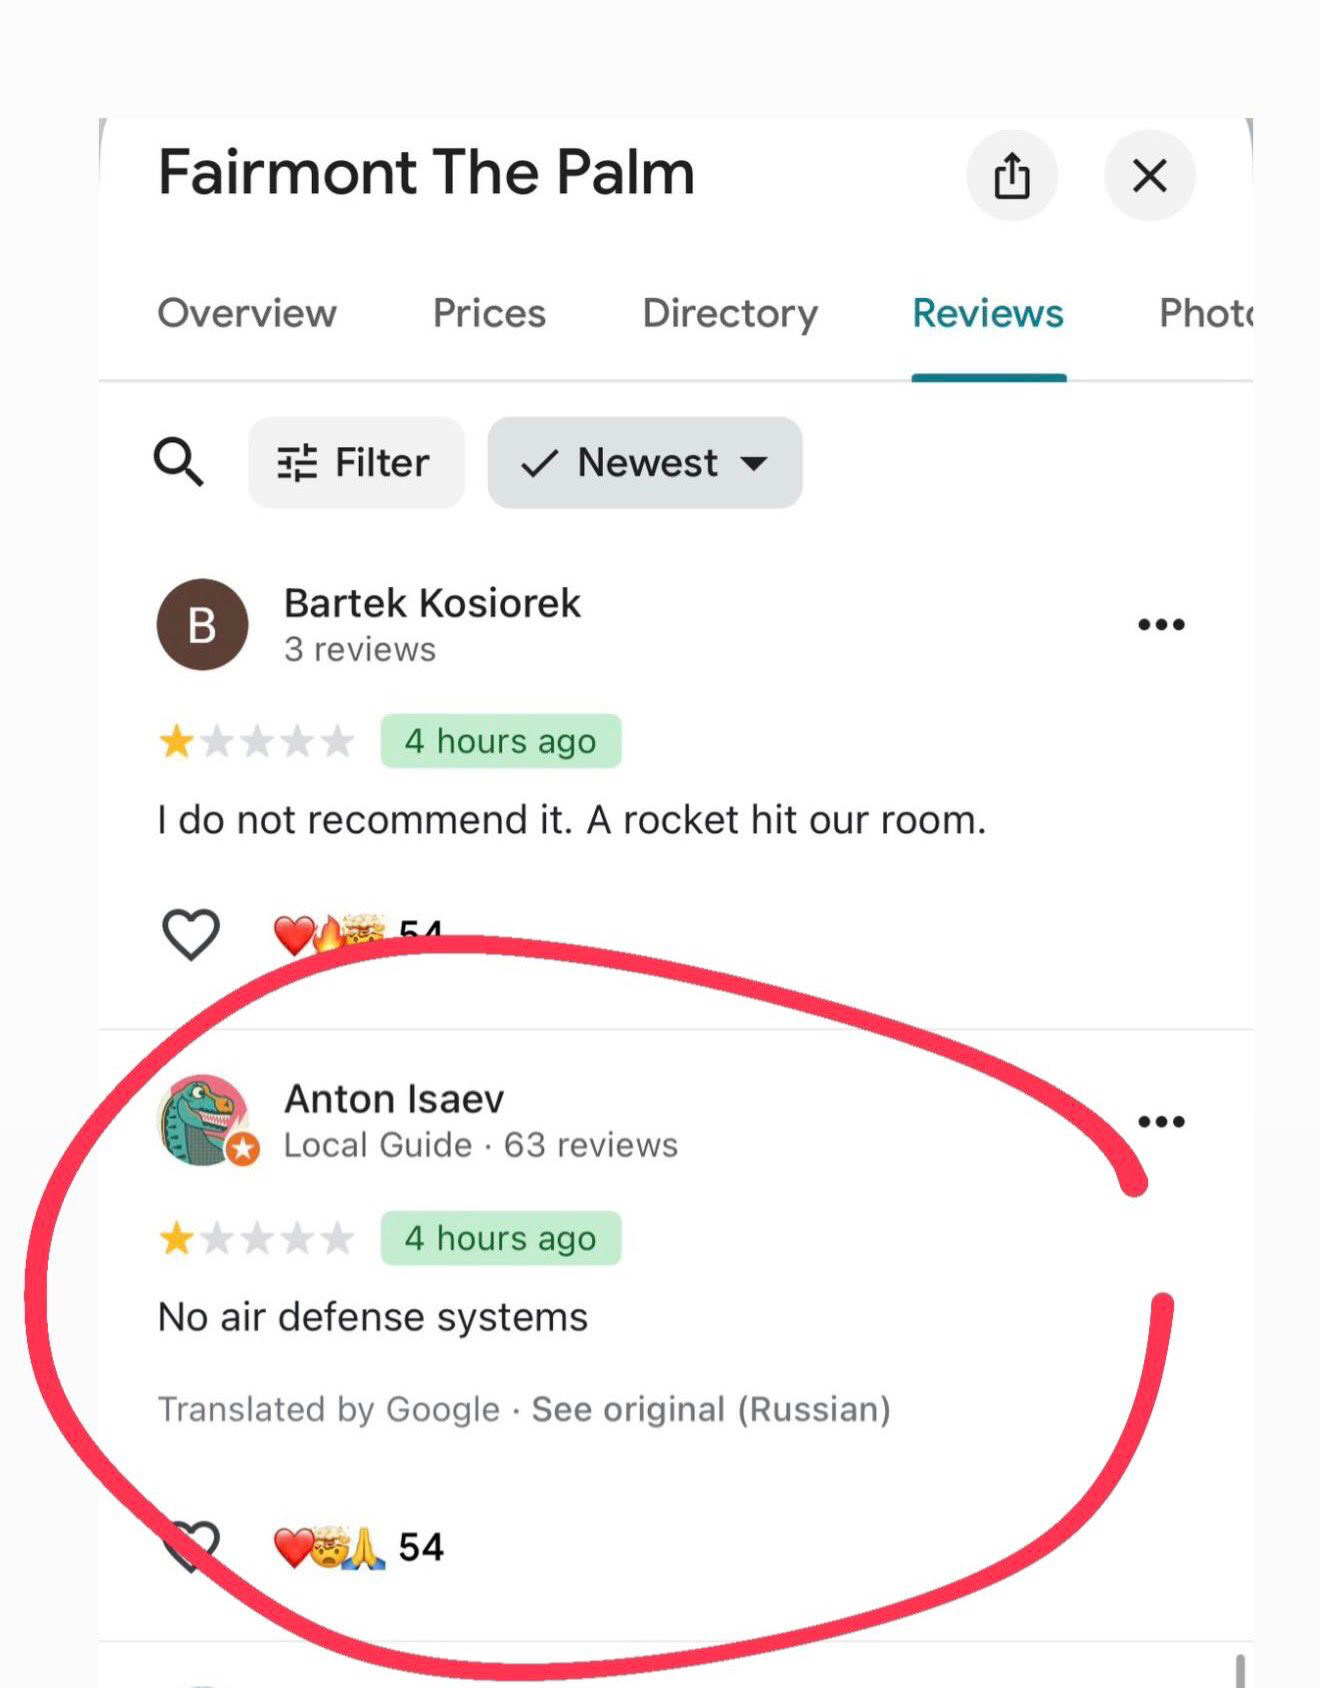Screen dimensions: 1320x1688
Task: Open more options for Bartek Kosiorek's review
Action: coord(1161,625)
